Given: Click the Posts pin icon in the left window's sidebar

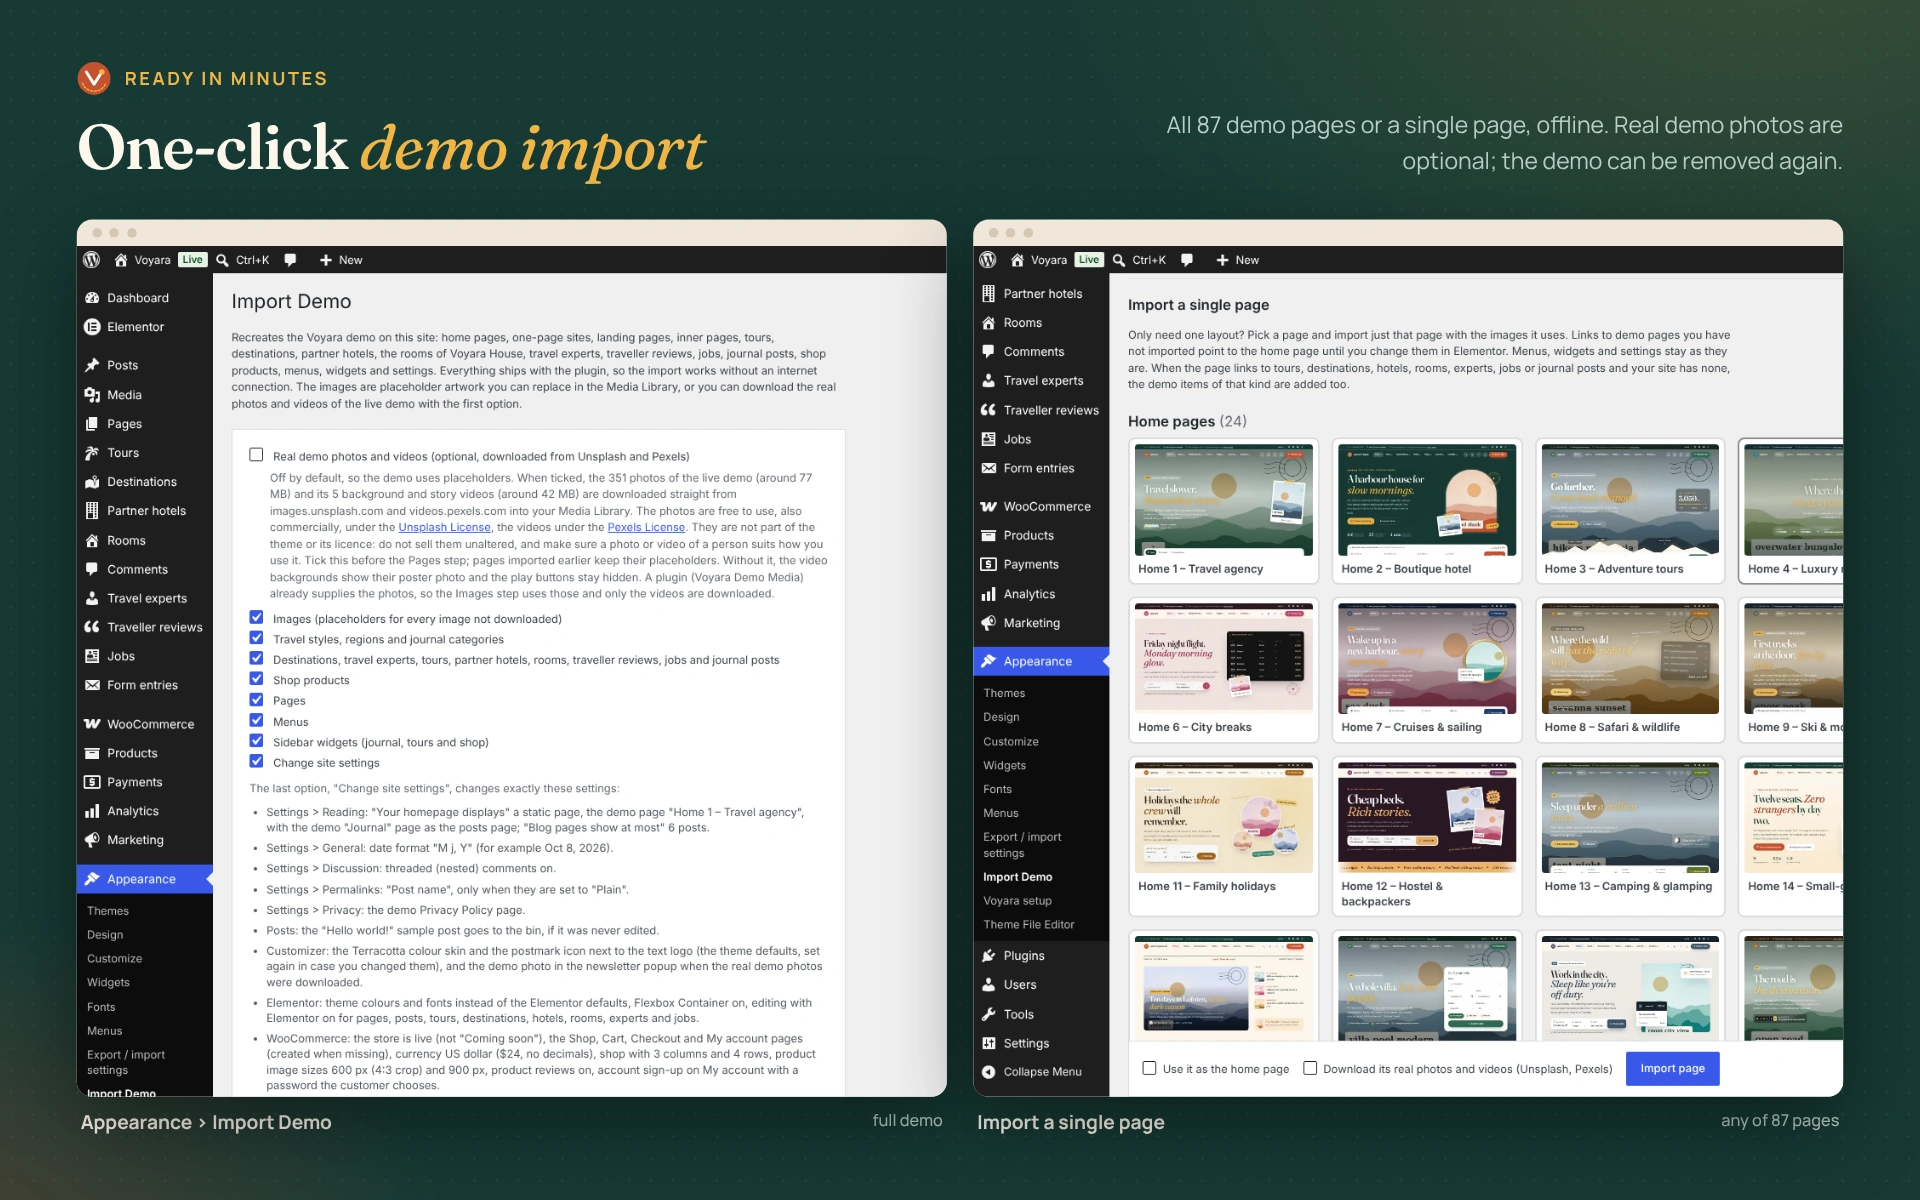Looking at the screenshot, I should 92,365.
